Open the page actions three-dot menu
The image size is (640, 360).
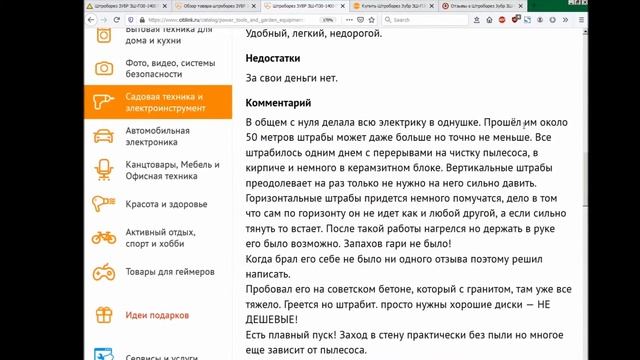(349, 20)
